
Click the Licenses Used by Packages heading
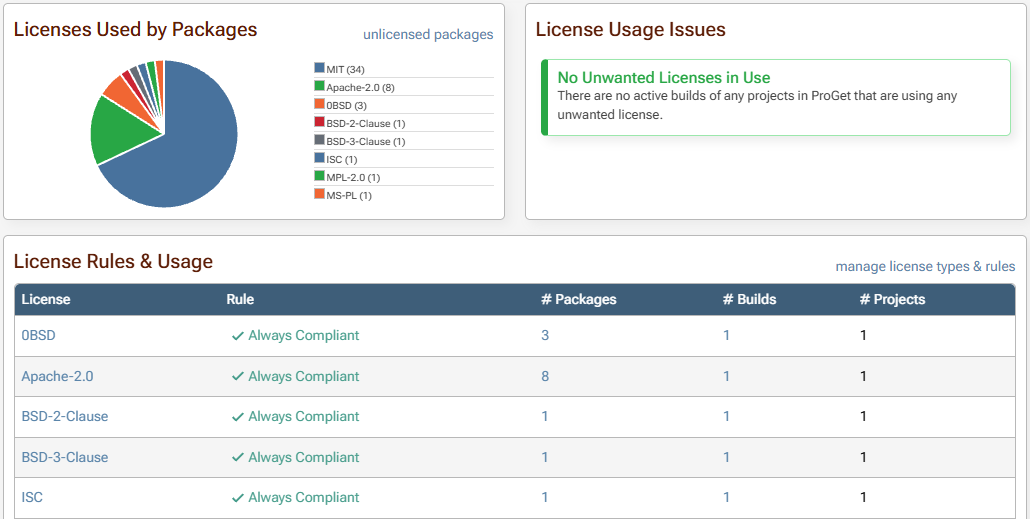click(135, 30)
